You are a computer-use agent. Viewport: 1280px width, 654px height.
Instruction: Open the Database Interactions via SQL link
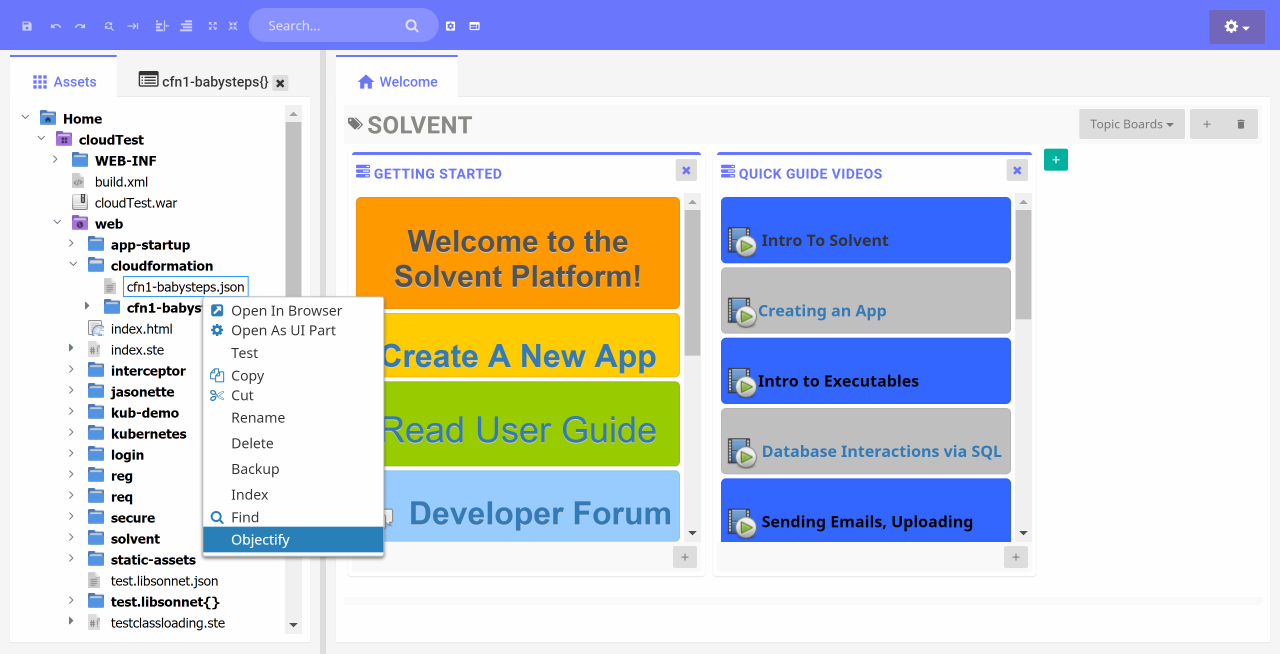[x=881, y=452]
